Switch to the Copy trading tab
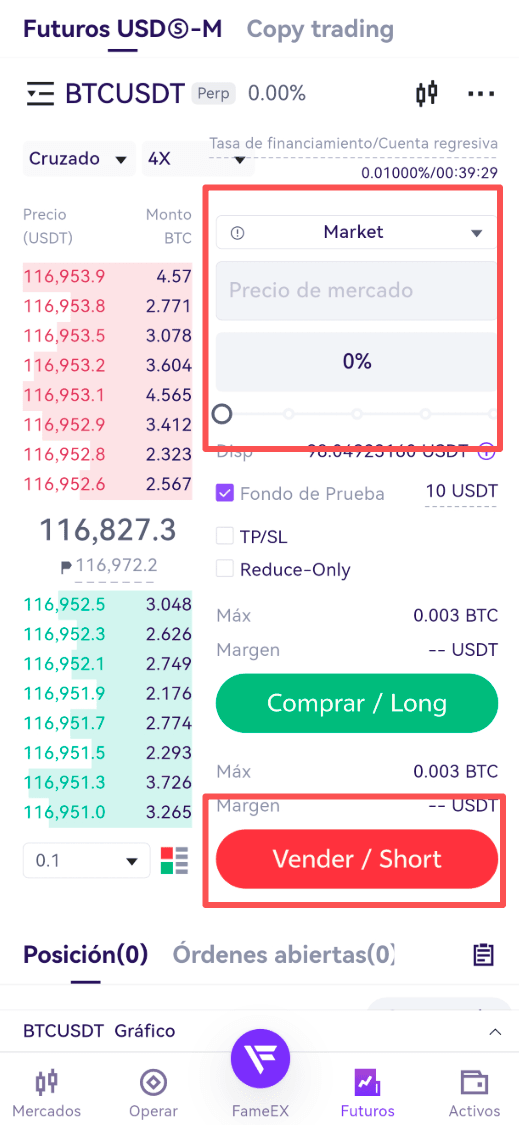The height and width of the screenshot is (1125, 519). click(x=320, y=29)
